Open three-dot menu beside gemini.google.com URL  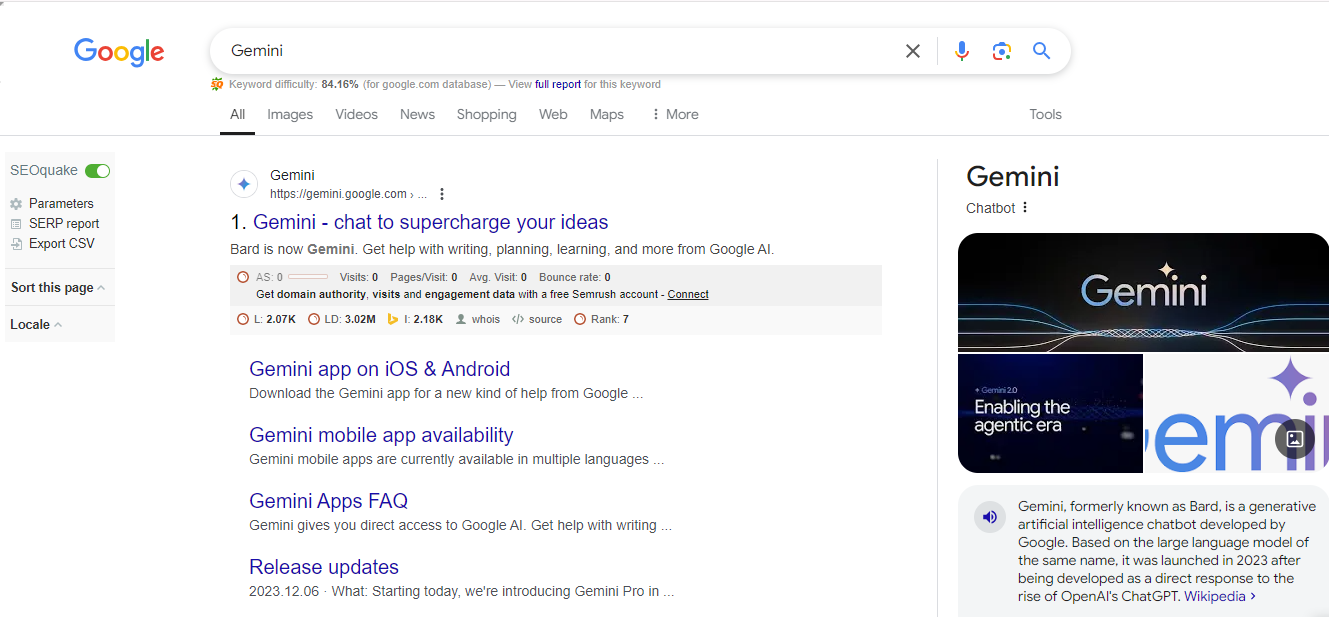pyautogui.click(x=442, y=194)
